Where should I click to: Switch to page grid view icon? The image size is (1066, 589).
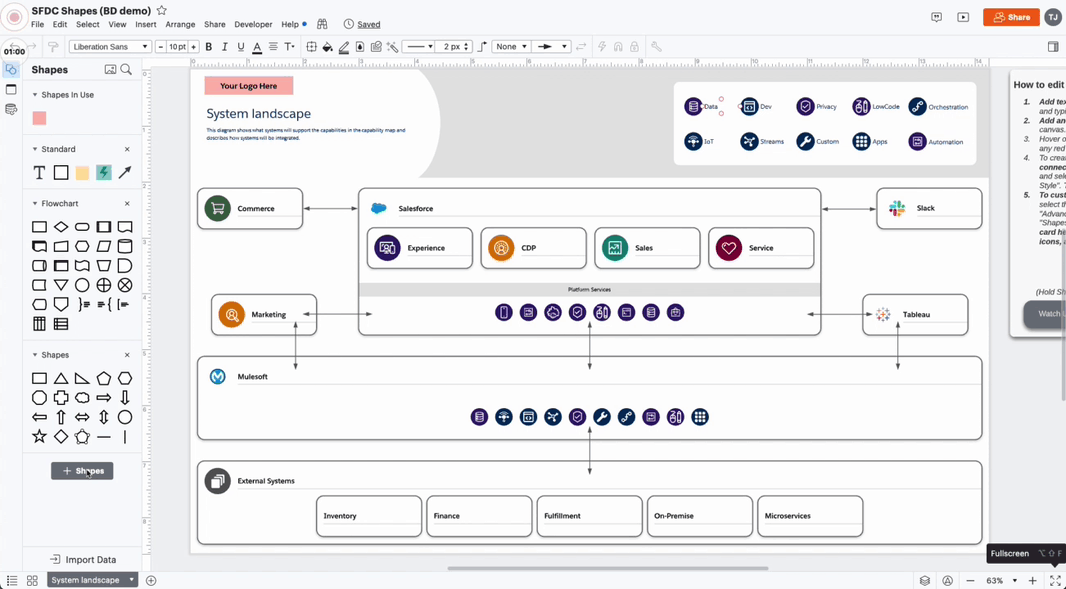coord(32,581)
